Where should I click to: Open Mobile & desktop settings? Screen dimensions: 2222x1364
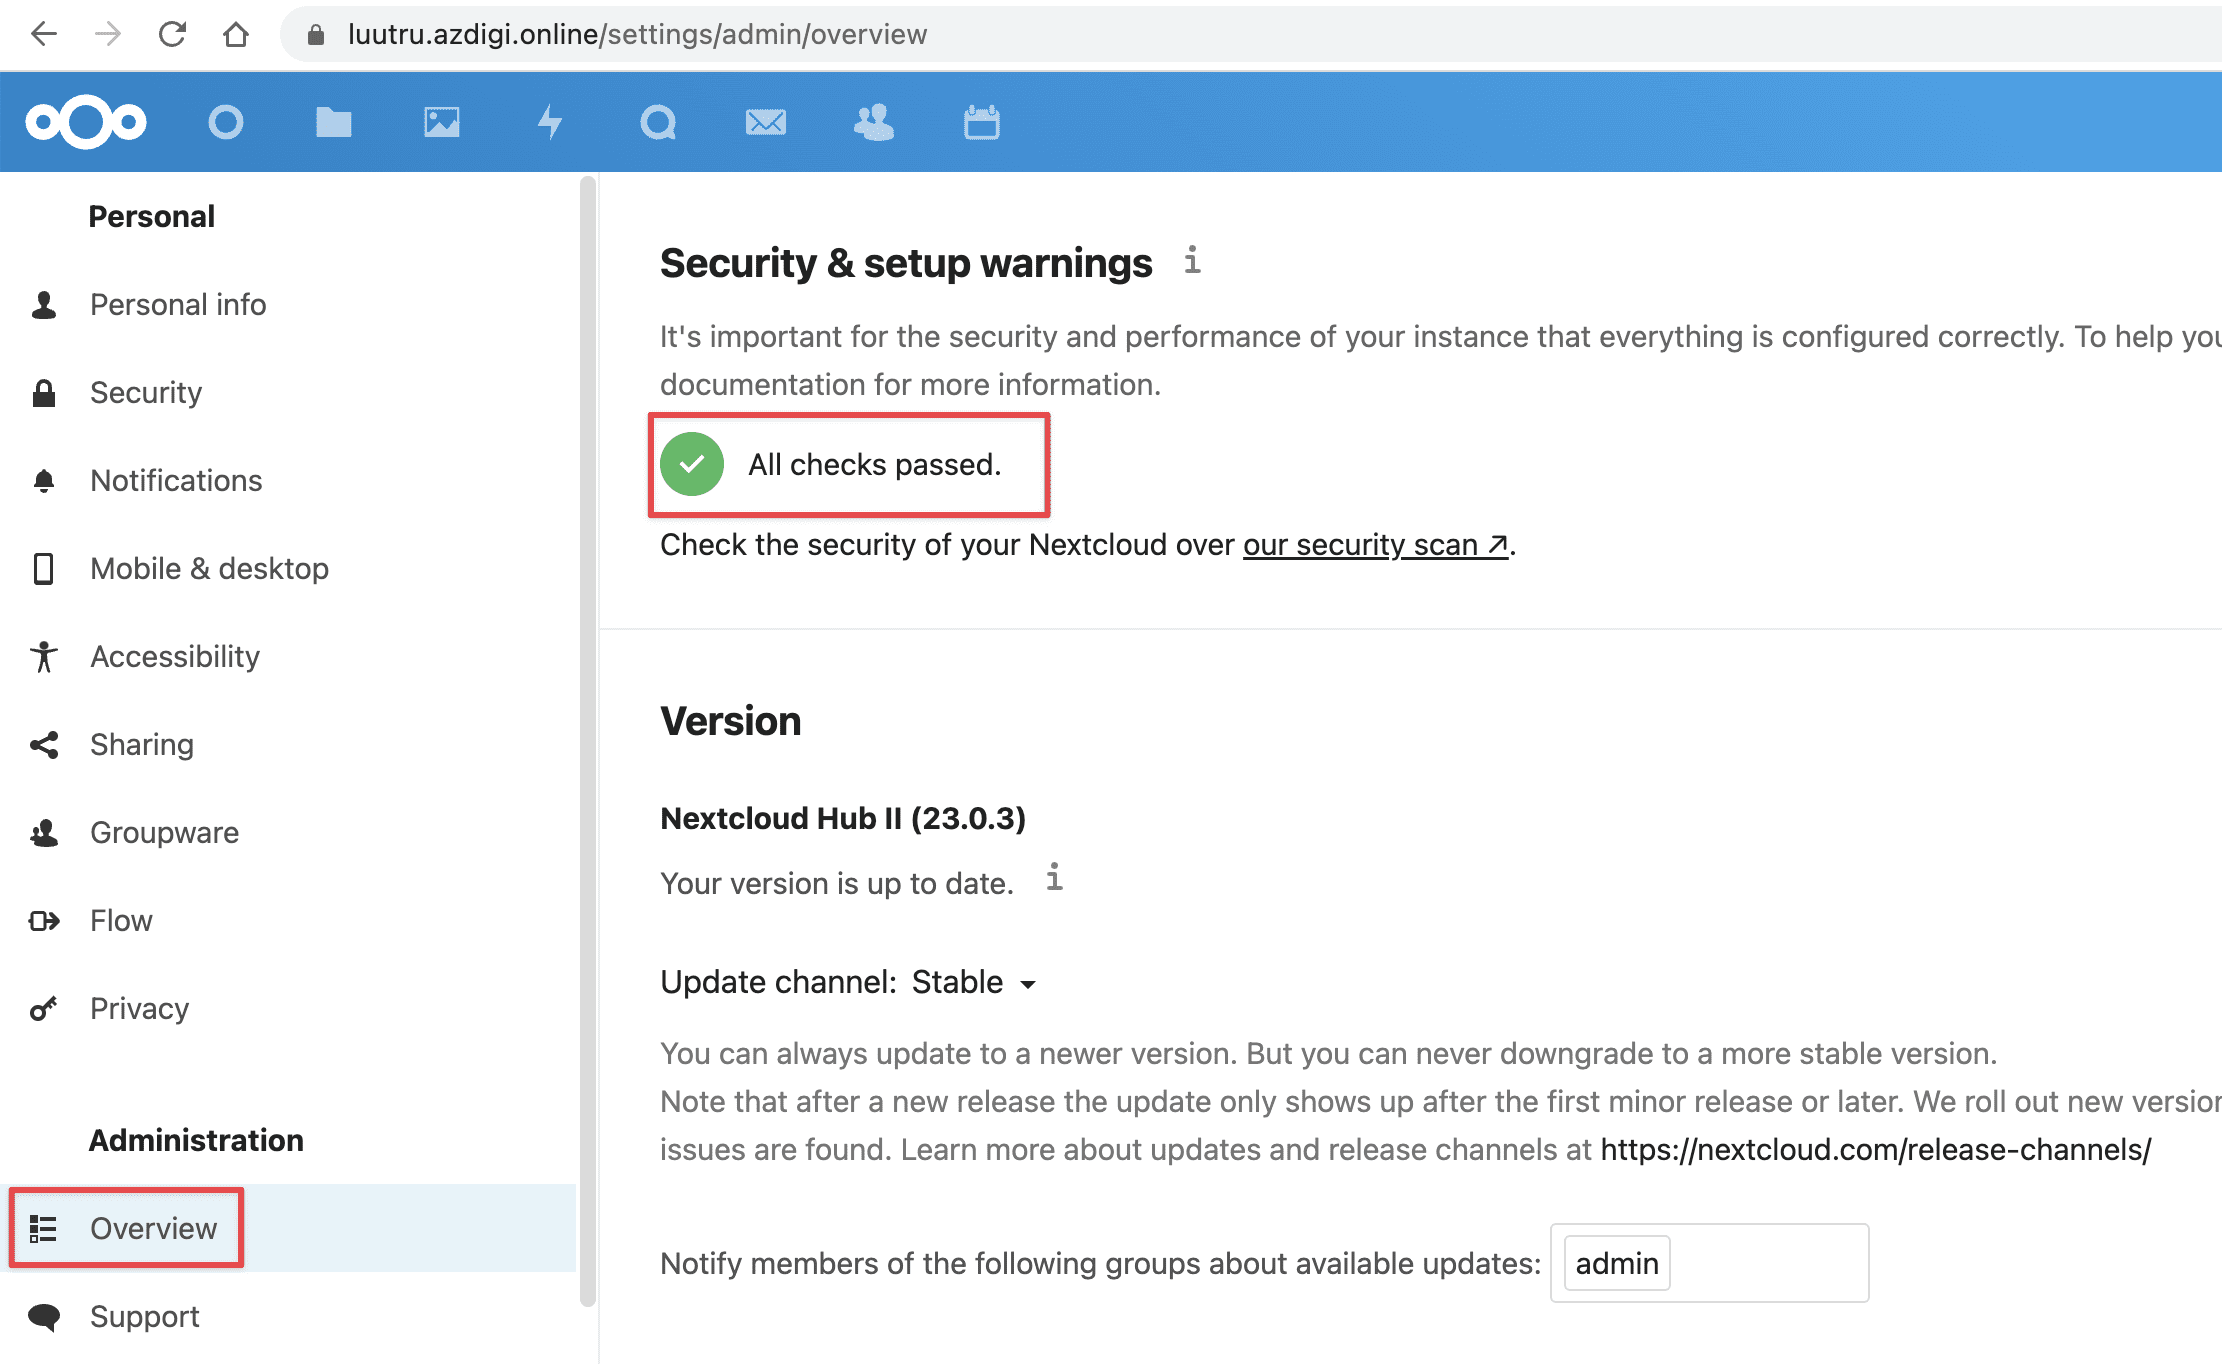click(288, 568)
